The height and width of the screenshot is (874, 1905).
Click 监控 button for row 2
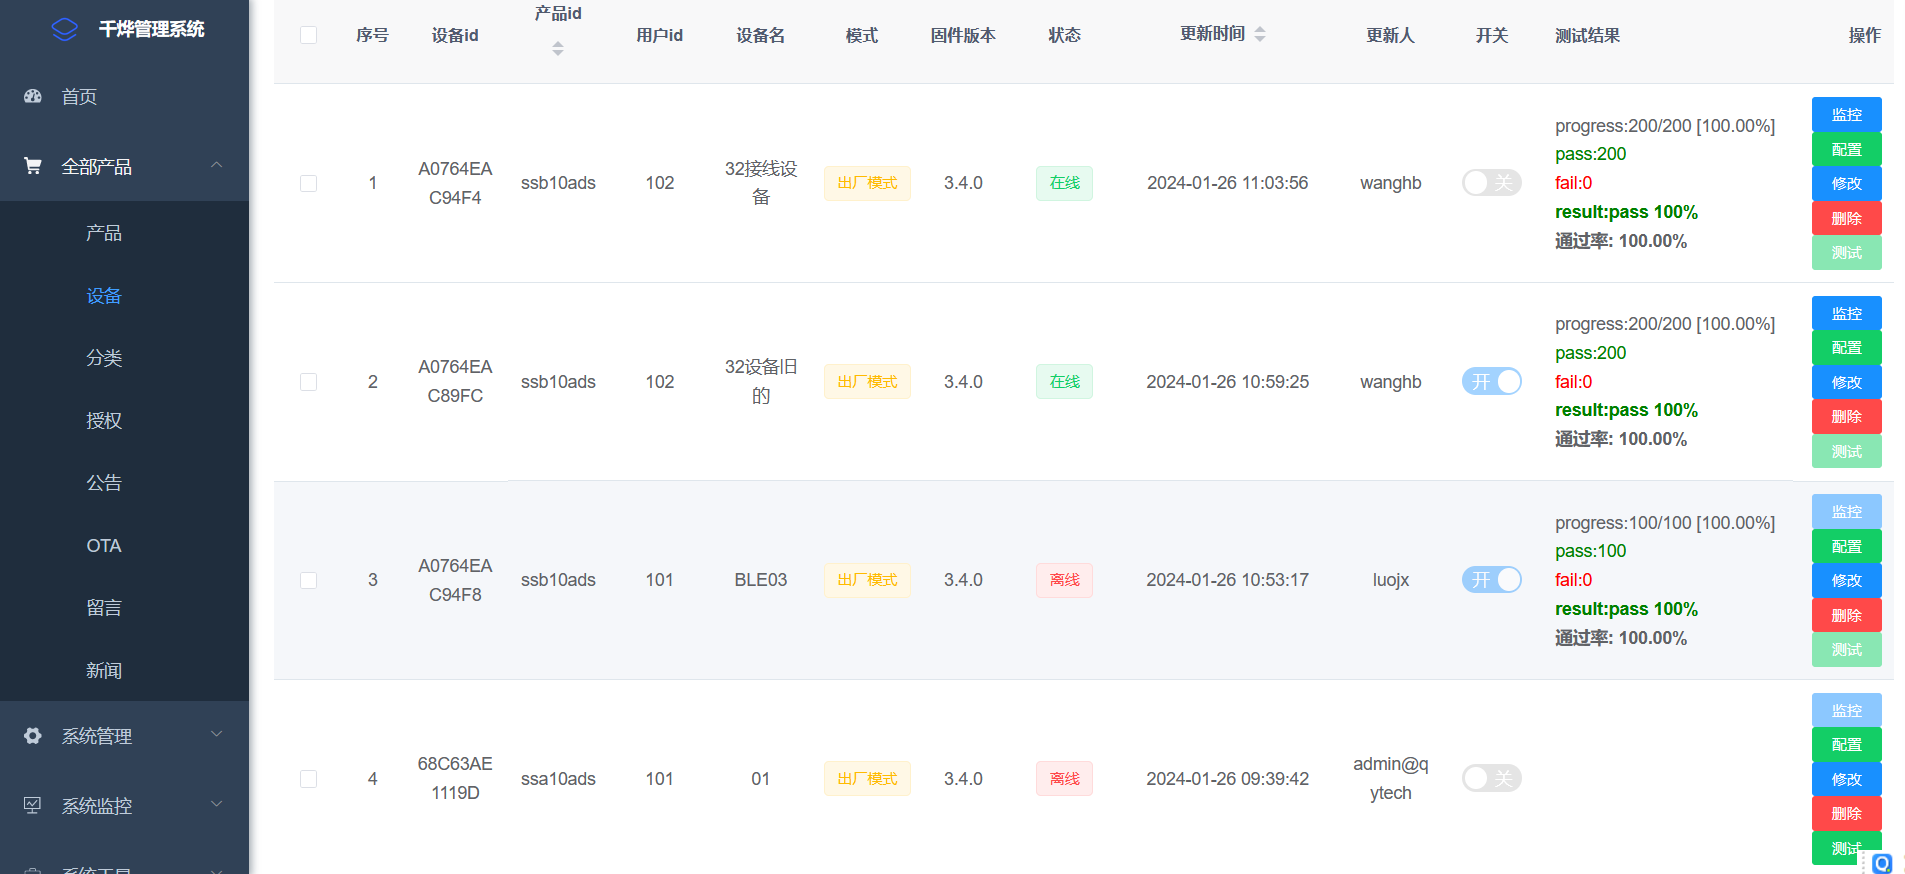click(1846, 313)
